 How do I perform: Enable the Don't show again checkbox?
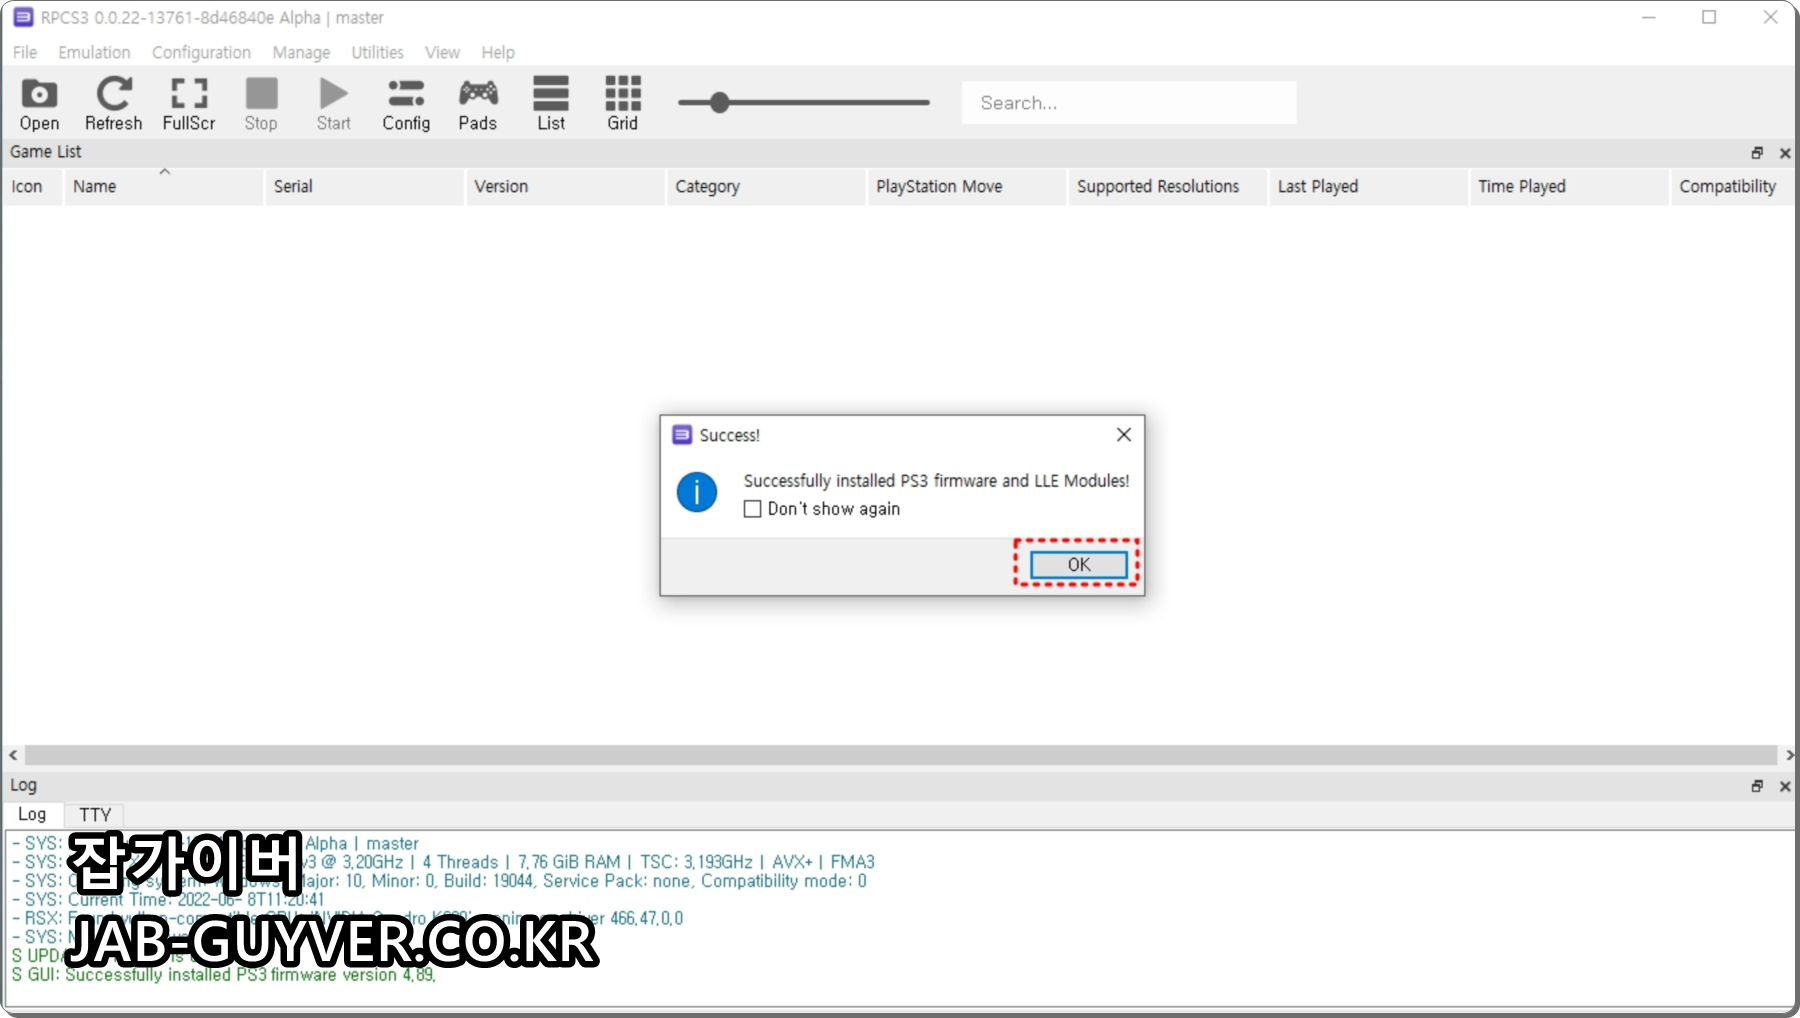[x=753, y=509]
